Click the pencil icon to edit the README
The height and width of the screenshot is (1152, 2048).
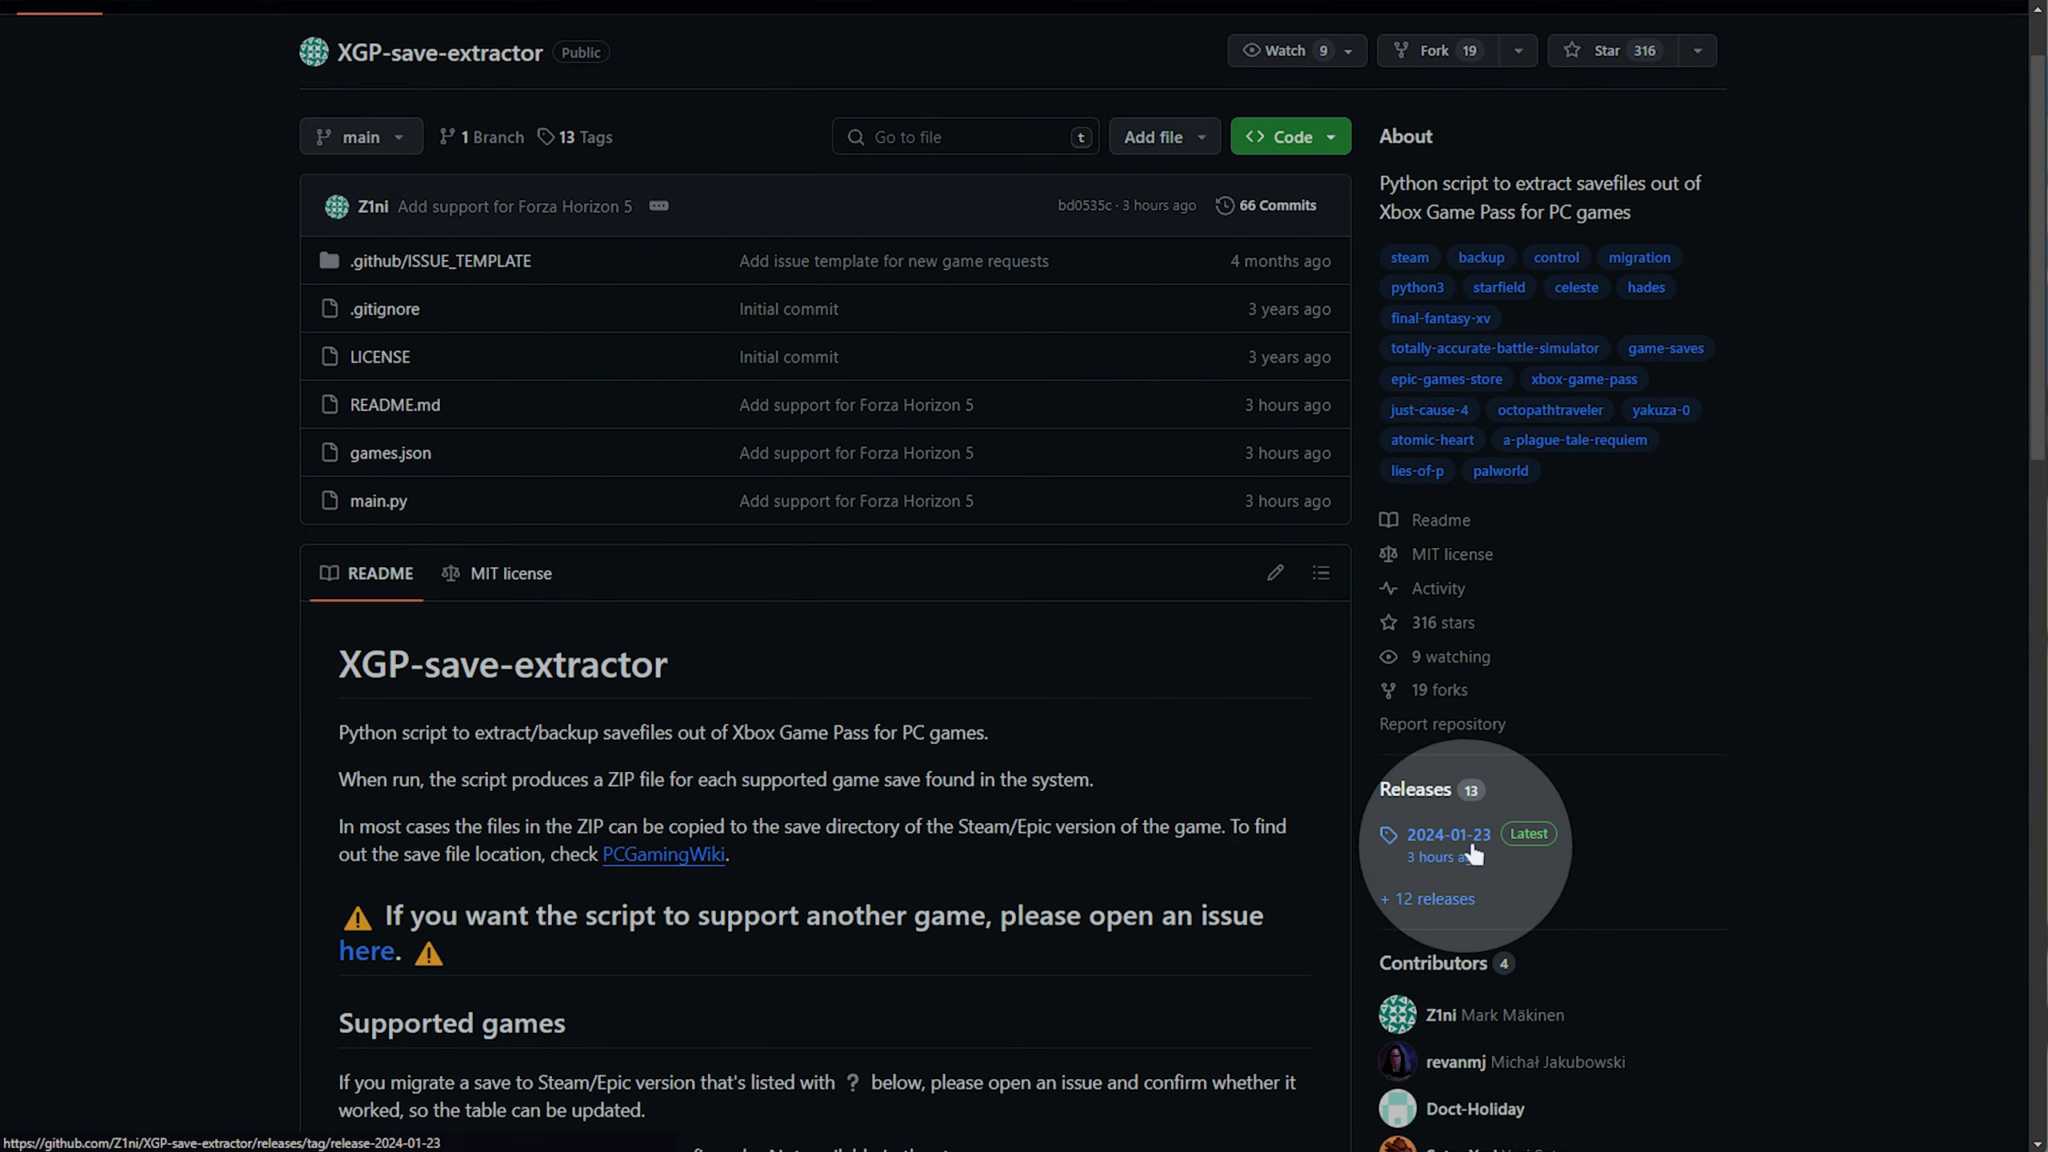[x=1275, y=573]
